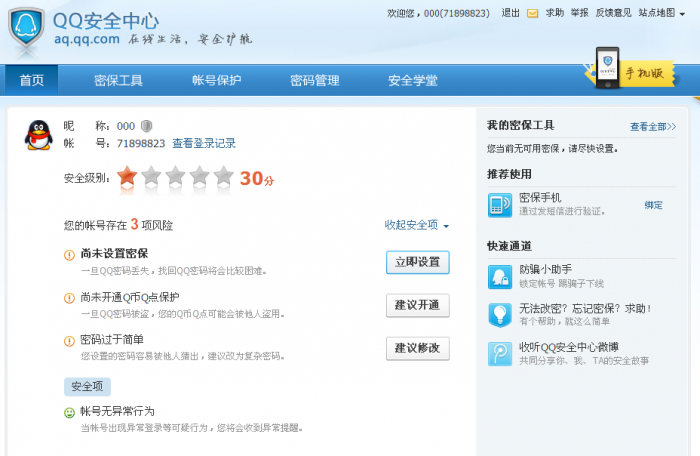The width and height of the screenshot is (700, 456).
Task: Switch to the 密保工具 tab
Action: [118, 80]
